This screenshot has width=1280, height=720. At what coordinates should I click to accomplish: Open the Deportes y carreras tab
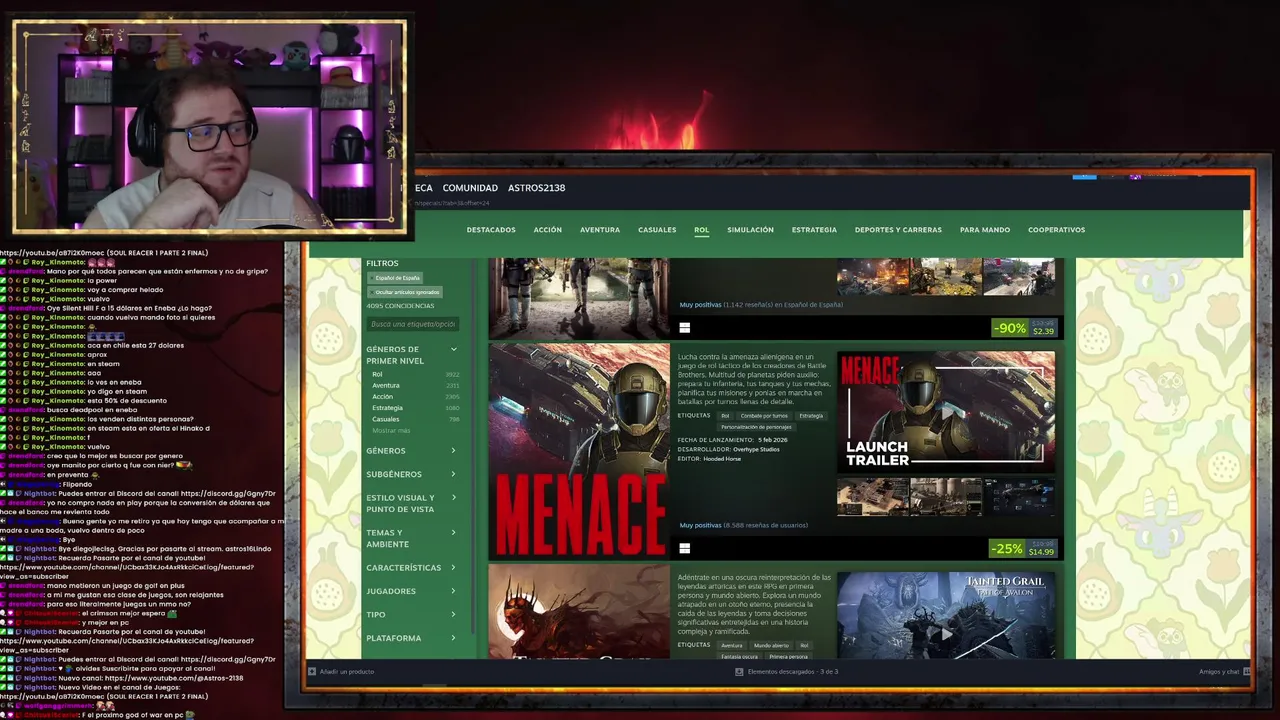[898, 230]
